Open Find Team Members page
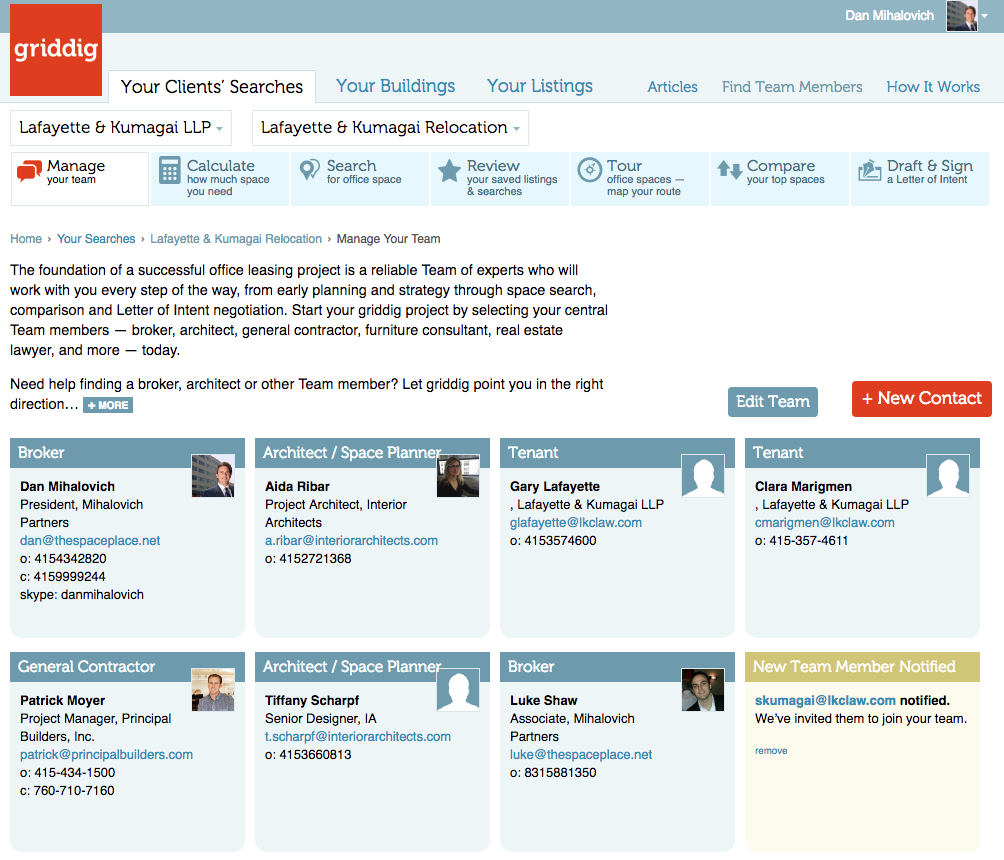1004x860 pixels. 792,86
